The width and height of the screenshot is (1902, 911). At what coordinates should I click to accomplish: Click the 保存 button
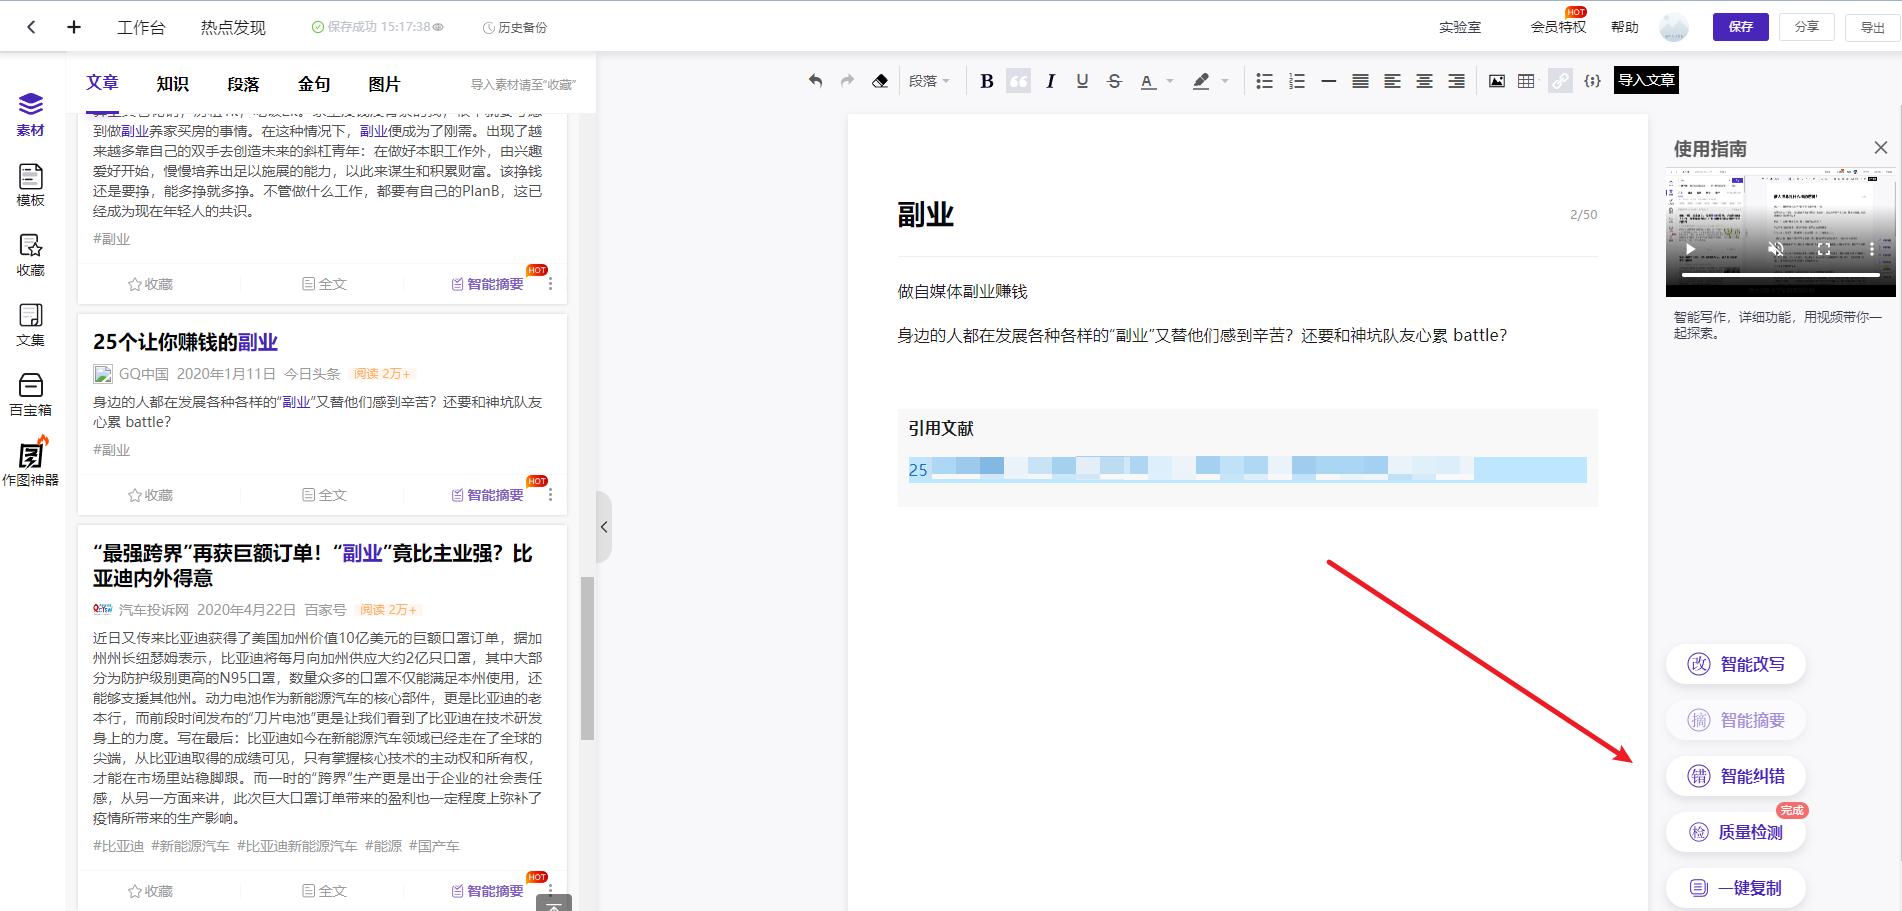click(x=1740, y=27)
